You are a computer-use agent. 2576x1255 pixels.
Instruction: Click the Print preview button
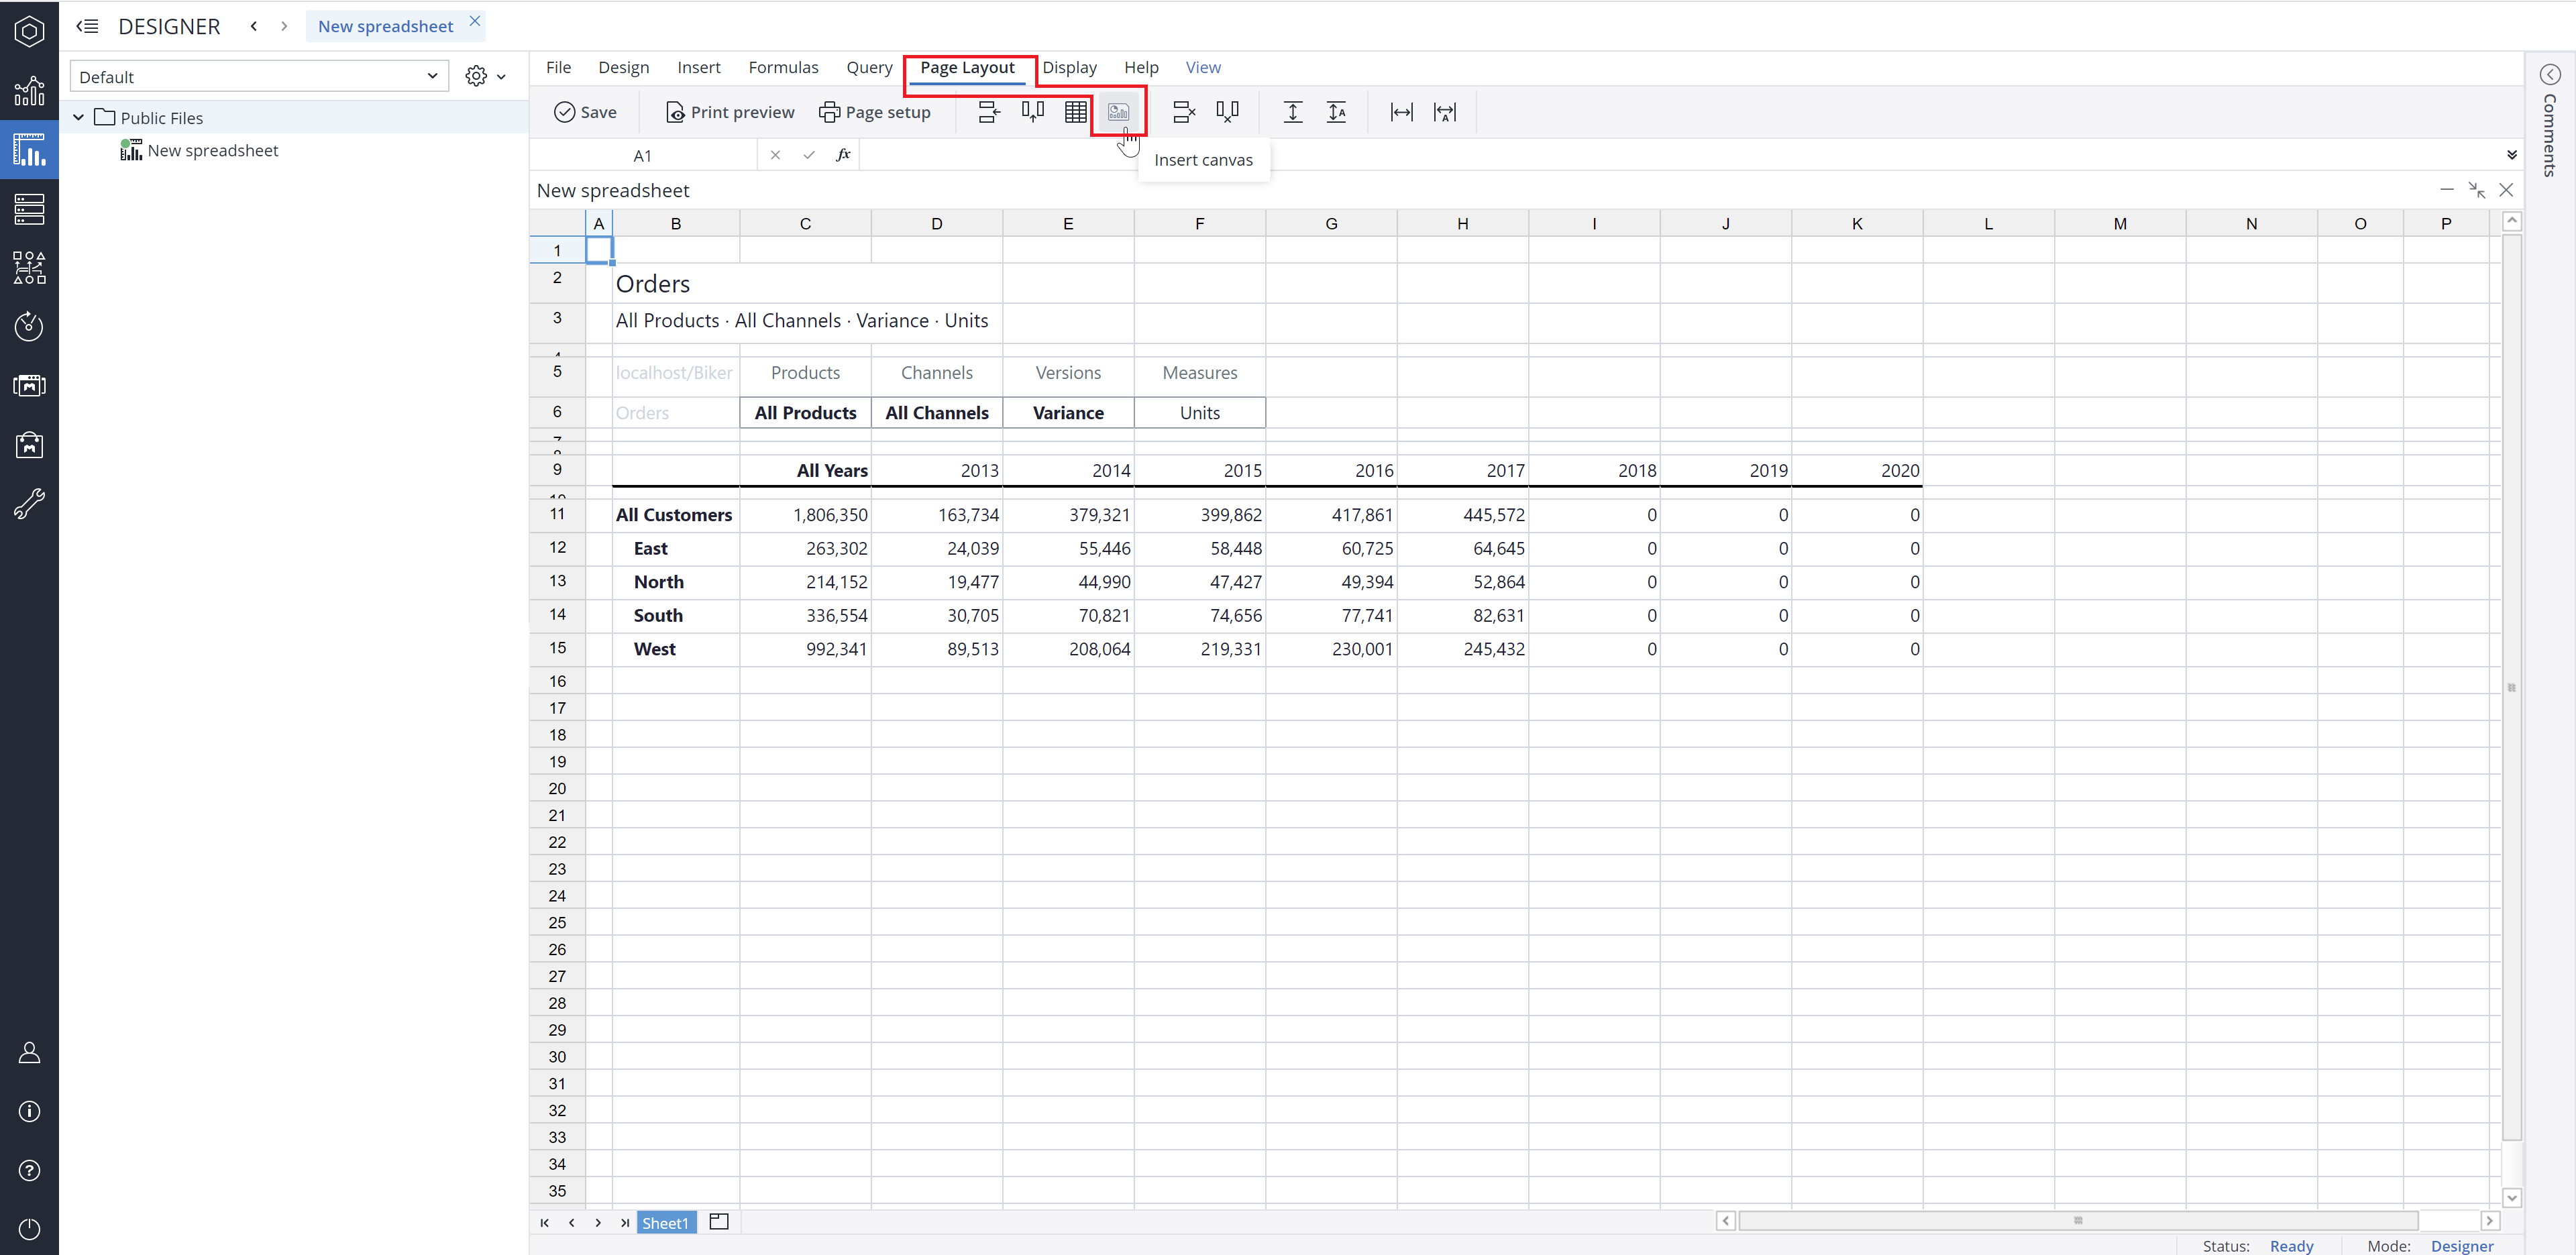click(729, 112)
